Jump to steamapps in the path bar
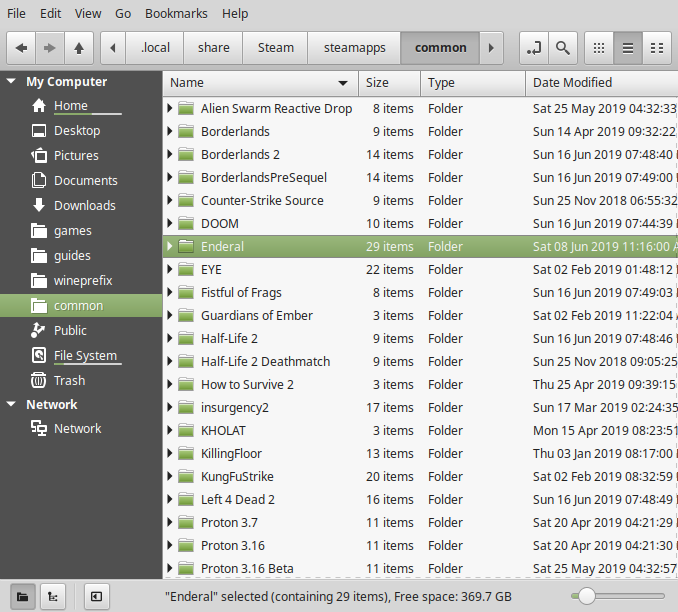Image resolution: width=678 pixels, height=612 pixels. tap(354, 48)
